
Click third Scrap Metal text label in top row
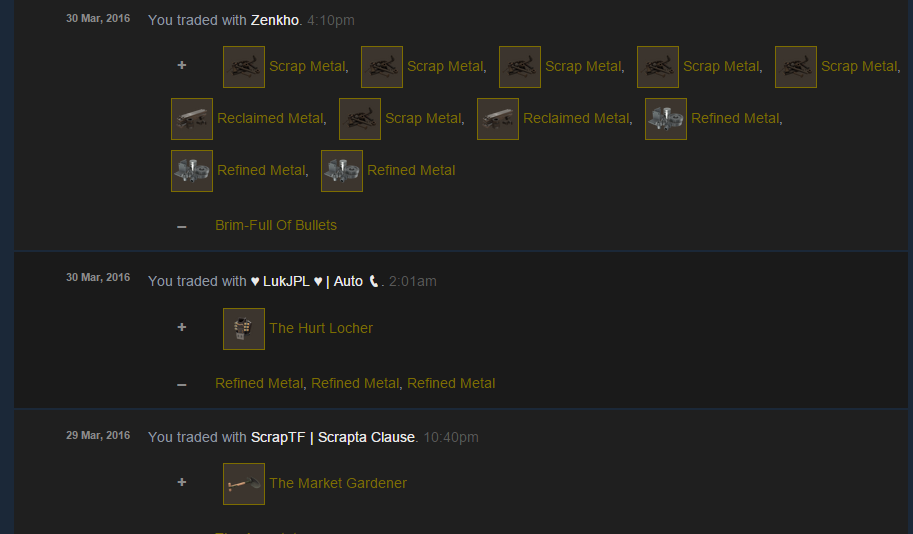coord(583,66)
